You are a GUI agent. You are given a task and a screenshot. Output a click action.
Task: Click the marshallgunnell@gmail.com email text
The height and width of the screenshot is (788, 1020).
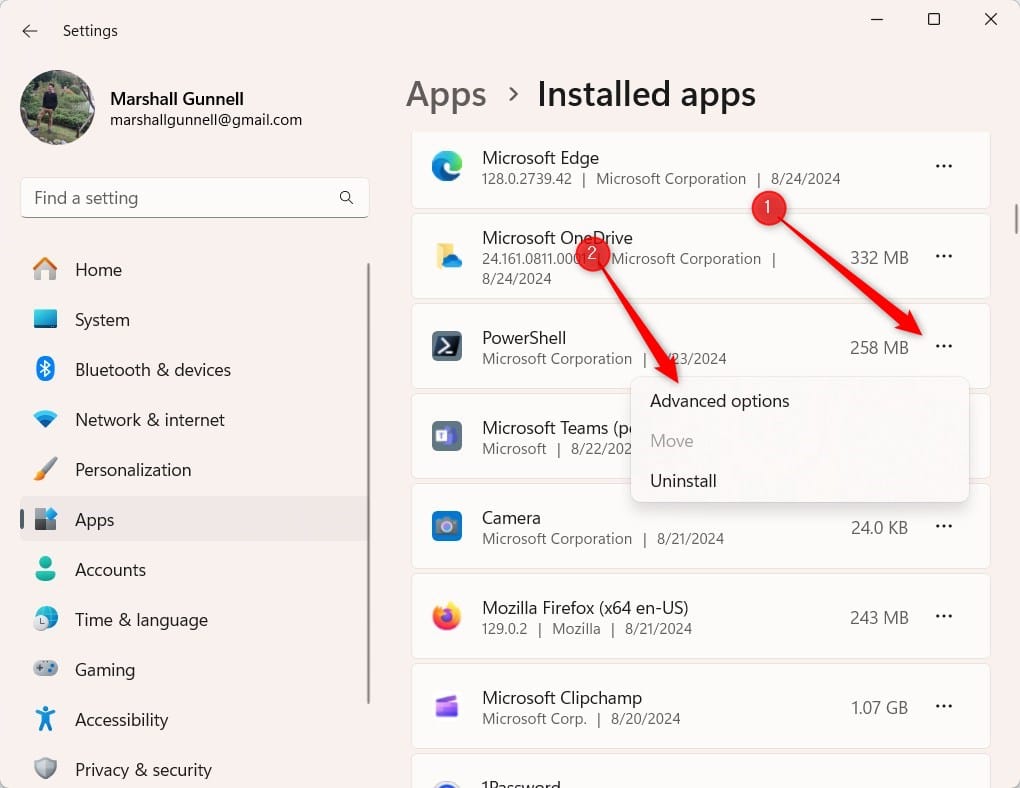(206, 120)
